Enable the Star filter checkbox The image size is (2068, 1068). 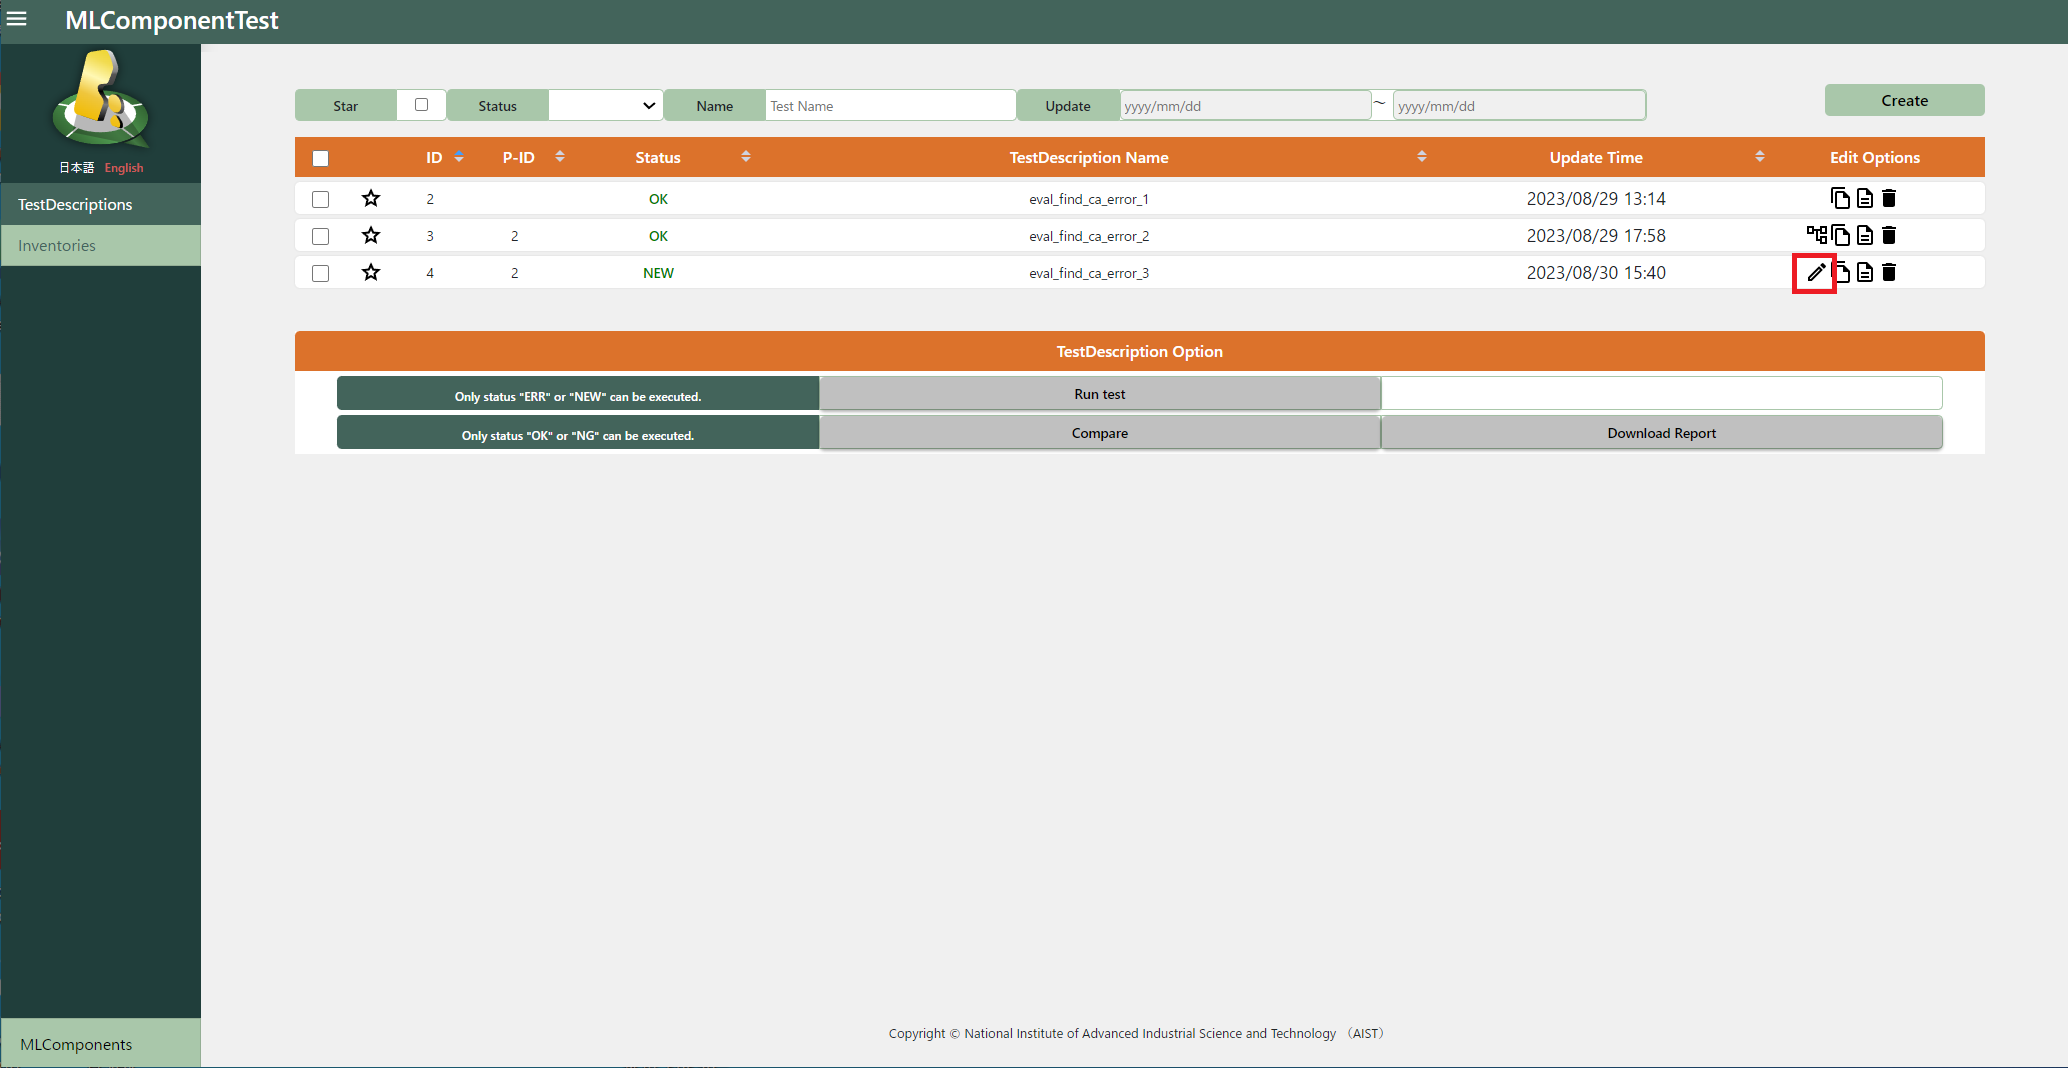coord(421,105)
